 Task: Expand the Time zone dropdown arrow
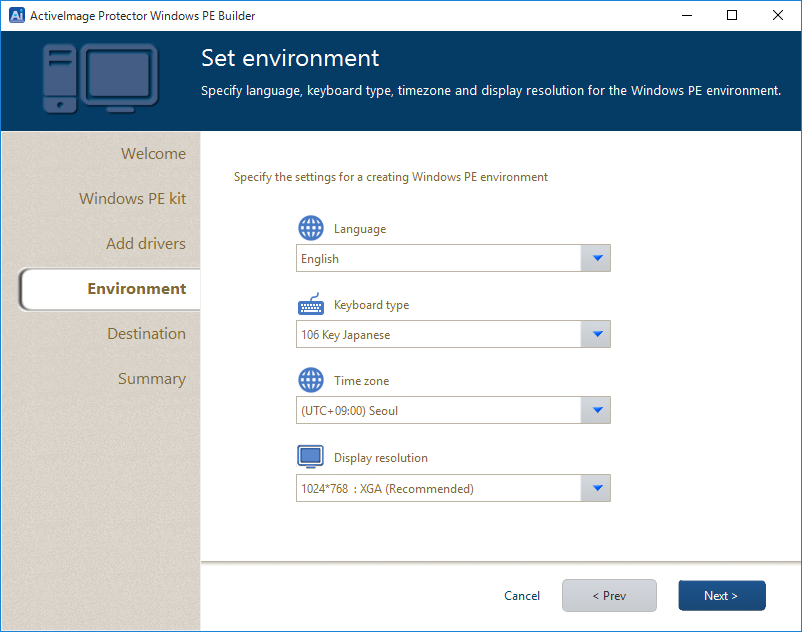[x=596, y=410]
